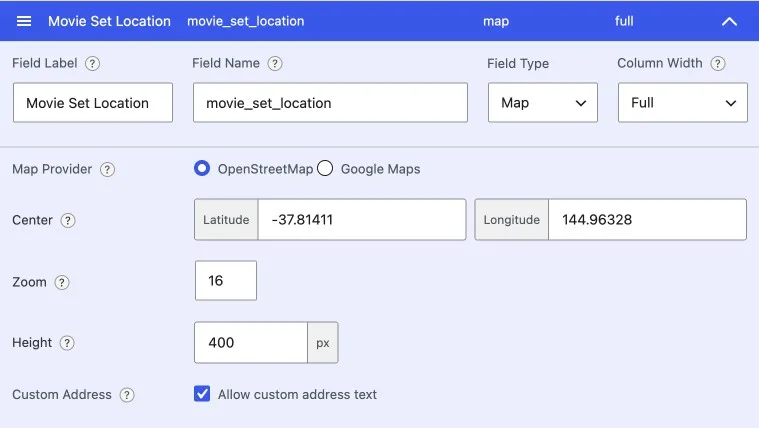The width and height of the screenshot is (759, 428).
Task: Click the Zoom value field
Action: pos(226,280)
